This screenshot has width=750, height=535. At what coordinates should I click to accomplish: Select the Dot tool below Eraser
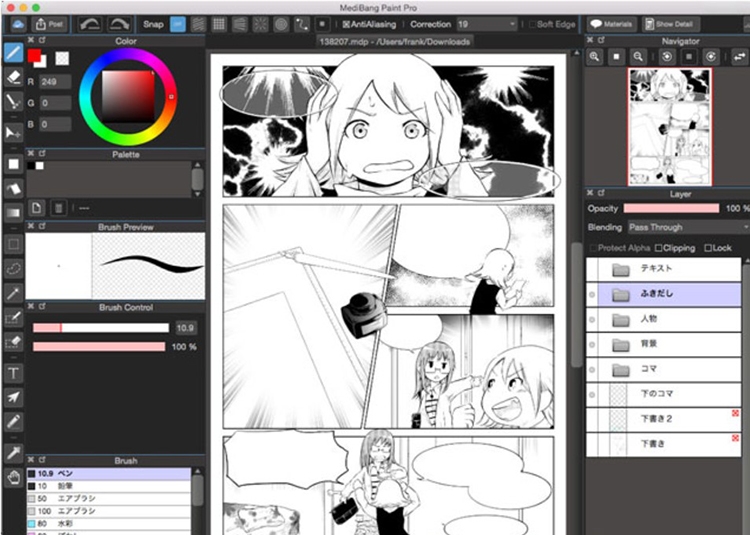[13, 101]
